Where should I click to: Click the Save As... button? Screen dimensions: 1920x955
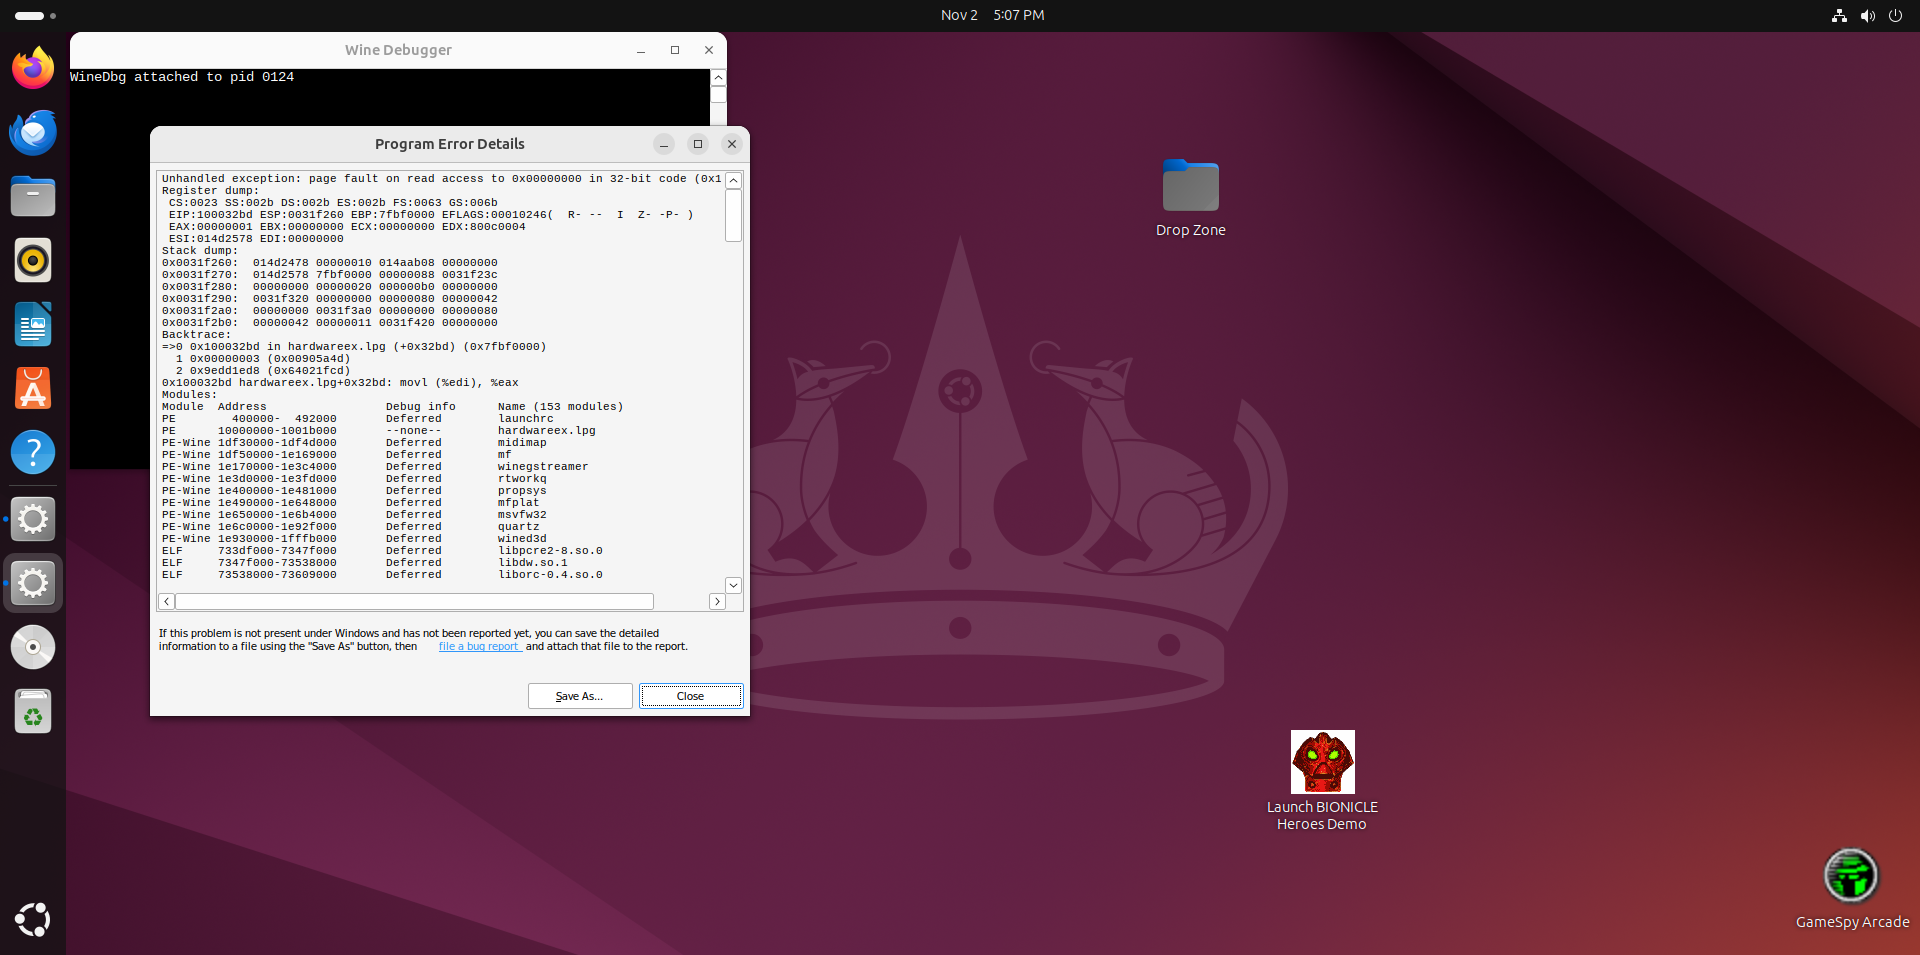pyautogui.click(x=580, y=696)
